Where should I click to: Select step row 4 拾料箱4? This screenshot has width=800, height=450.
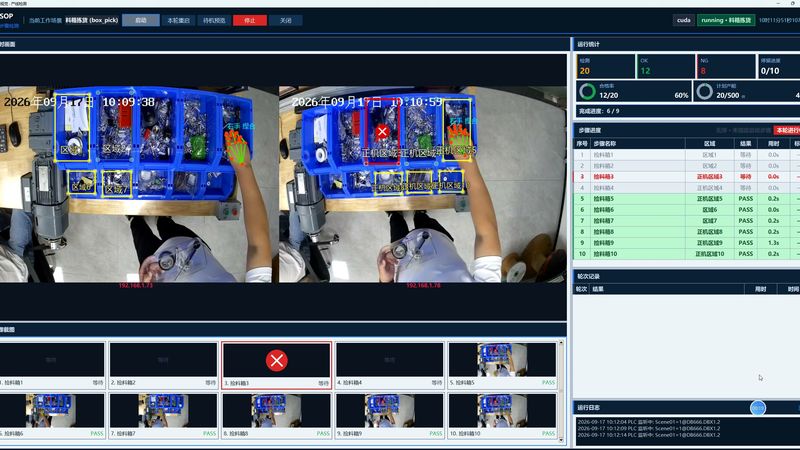coord(687,188)
